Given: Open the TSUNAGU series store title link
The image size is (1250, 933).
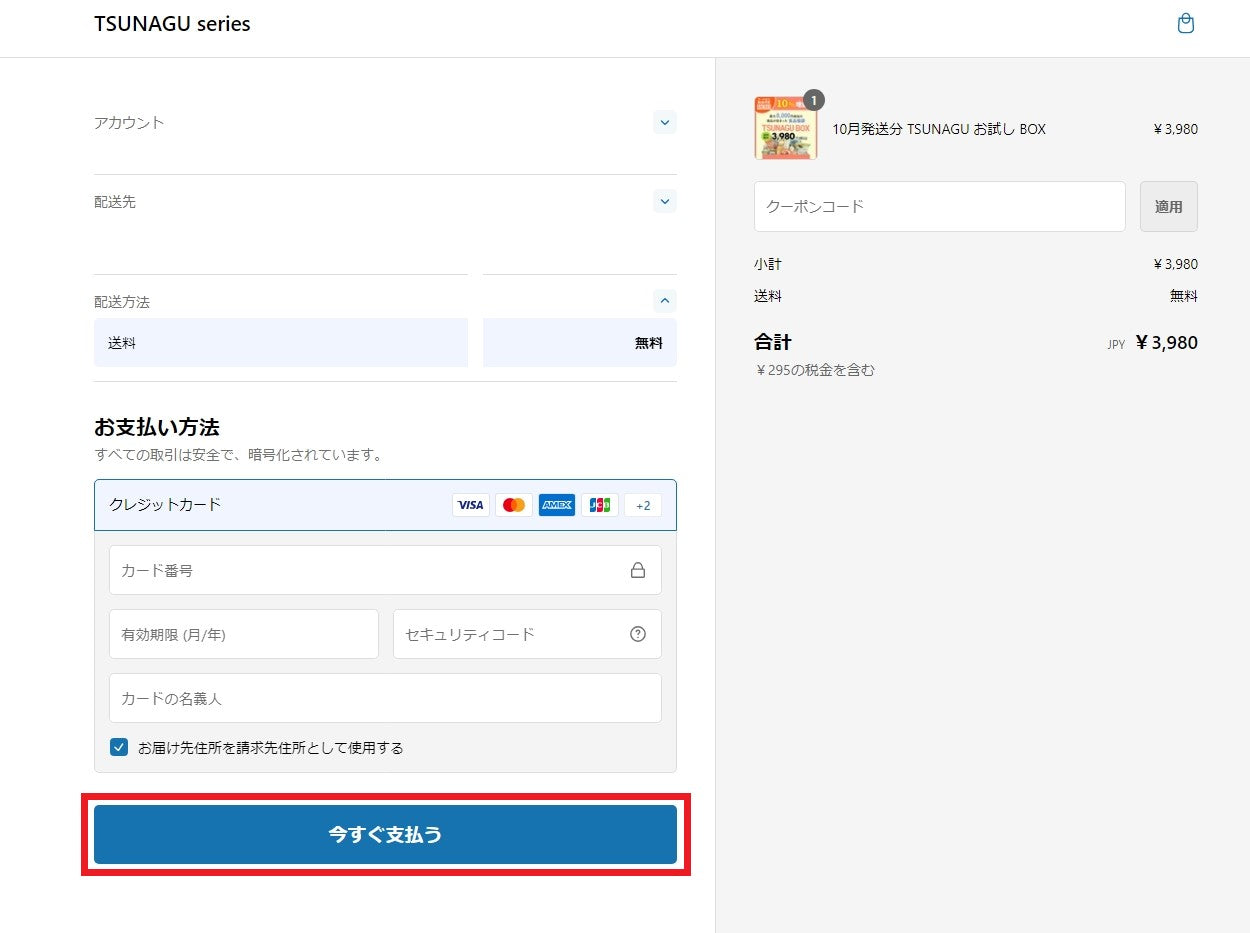Looking at the screenshot, I should (x=172, y=24).
